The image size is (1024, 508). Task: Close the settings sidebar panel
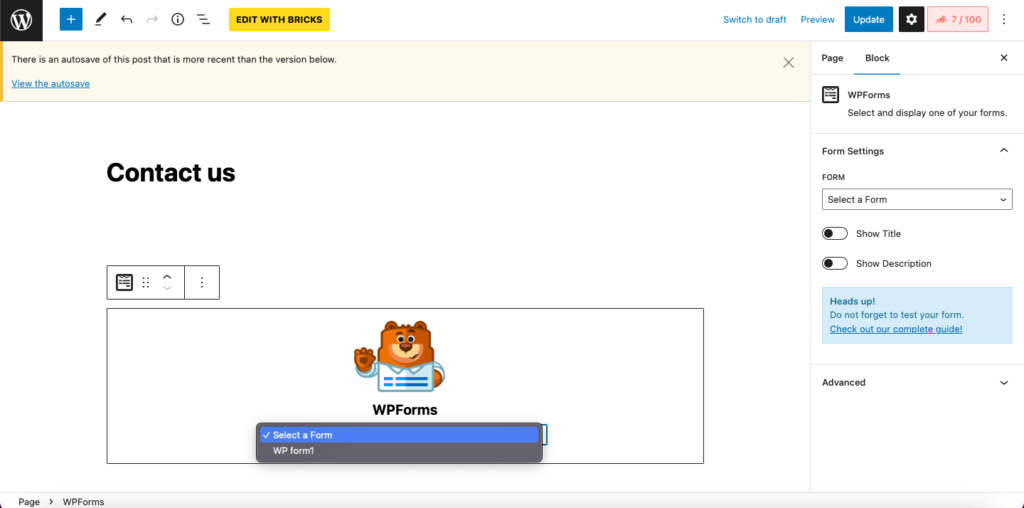click(1004, 58)
